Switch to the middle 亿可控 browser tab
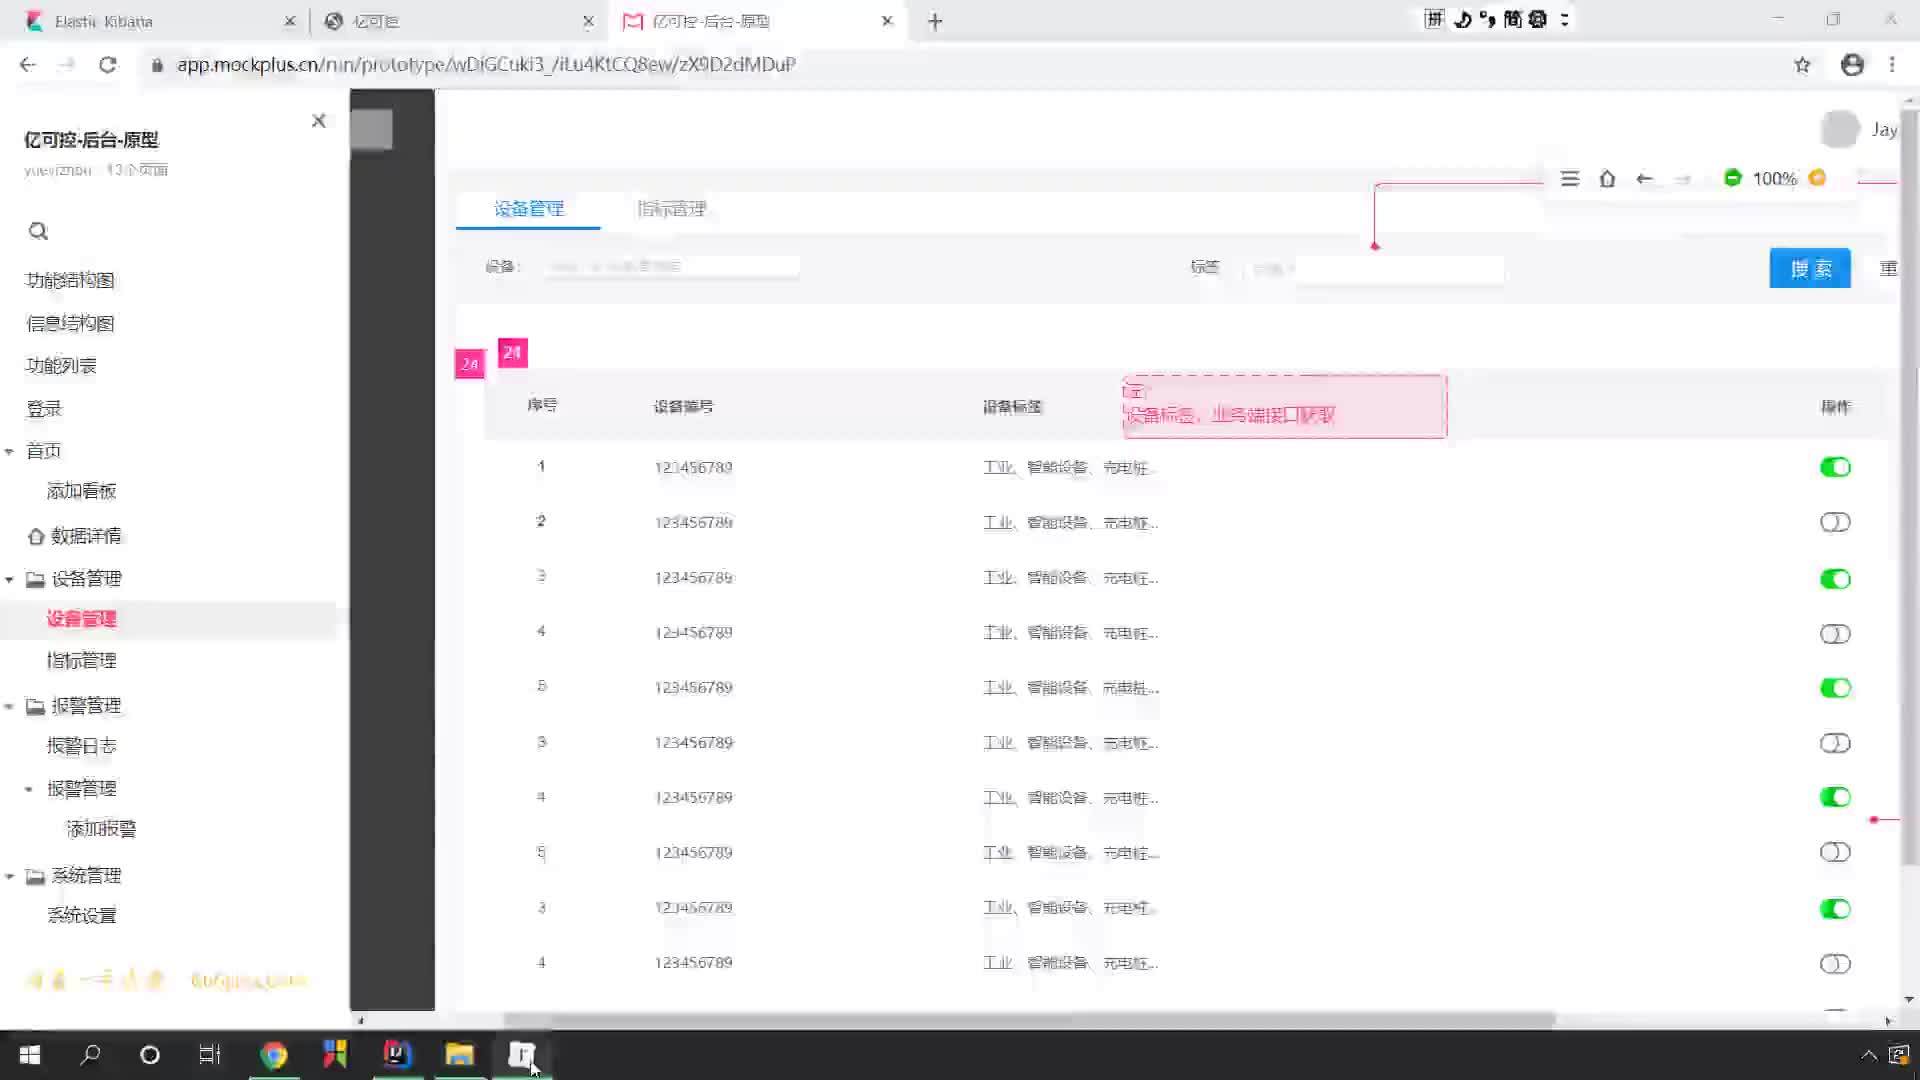This screenshot has height=1080, width=1920. (x=460, y=21)
